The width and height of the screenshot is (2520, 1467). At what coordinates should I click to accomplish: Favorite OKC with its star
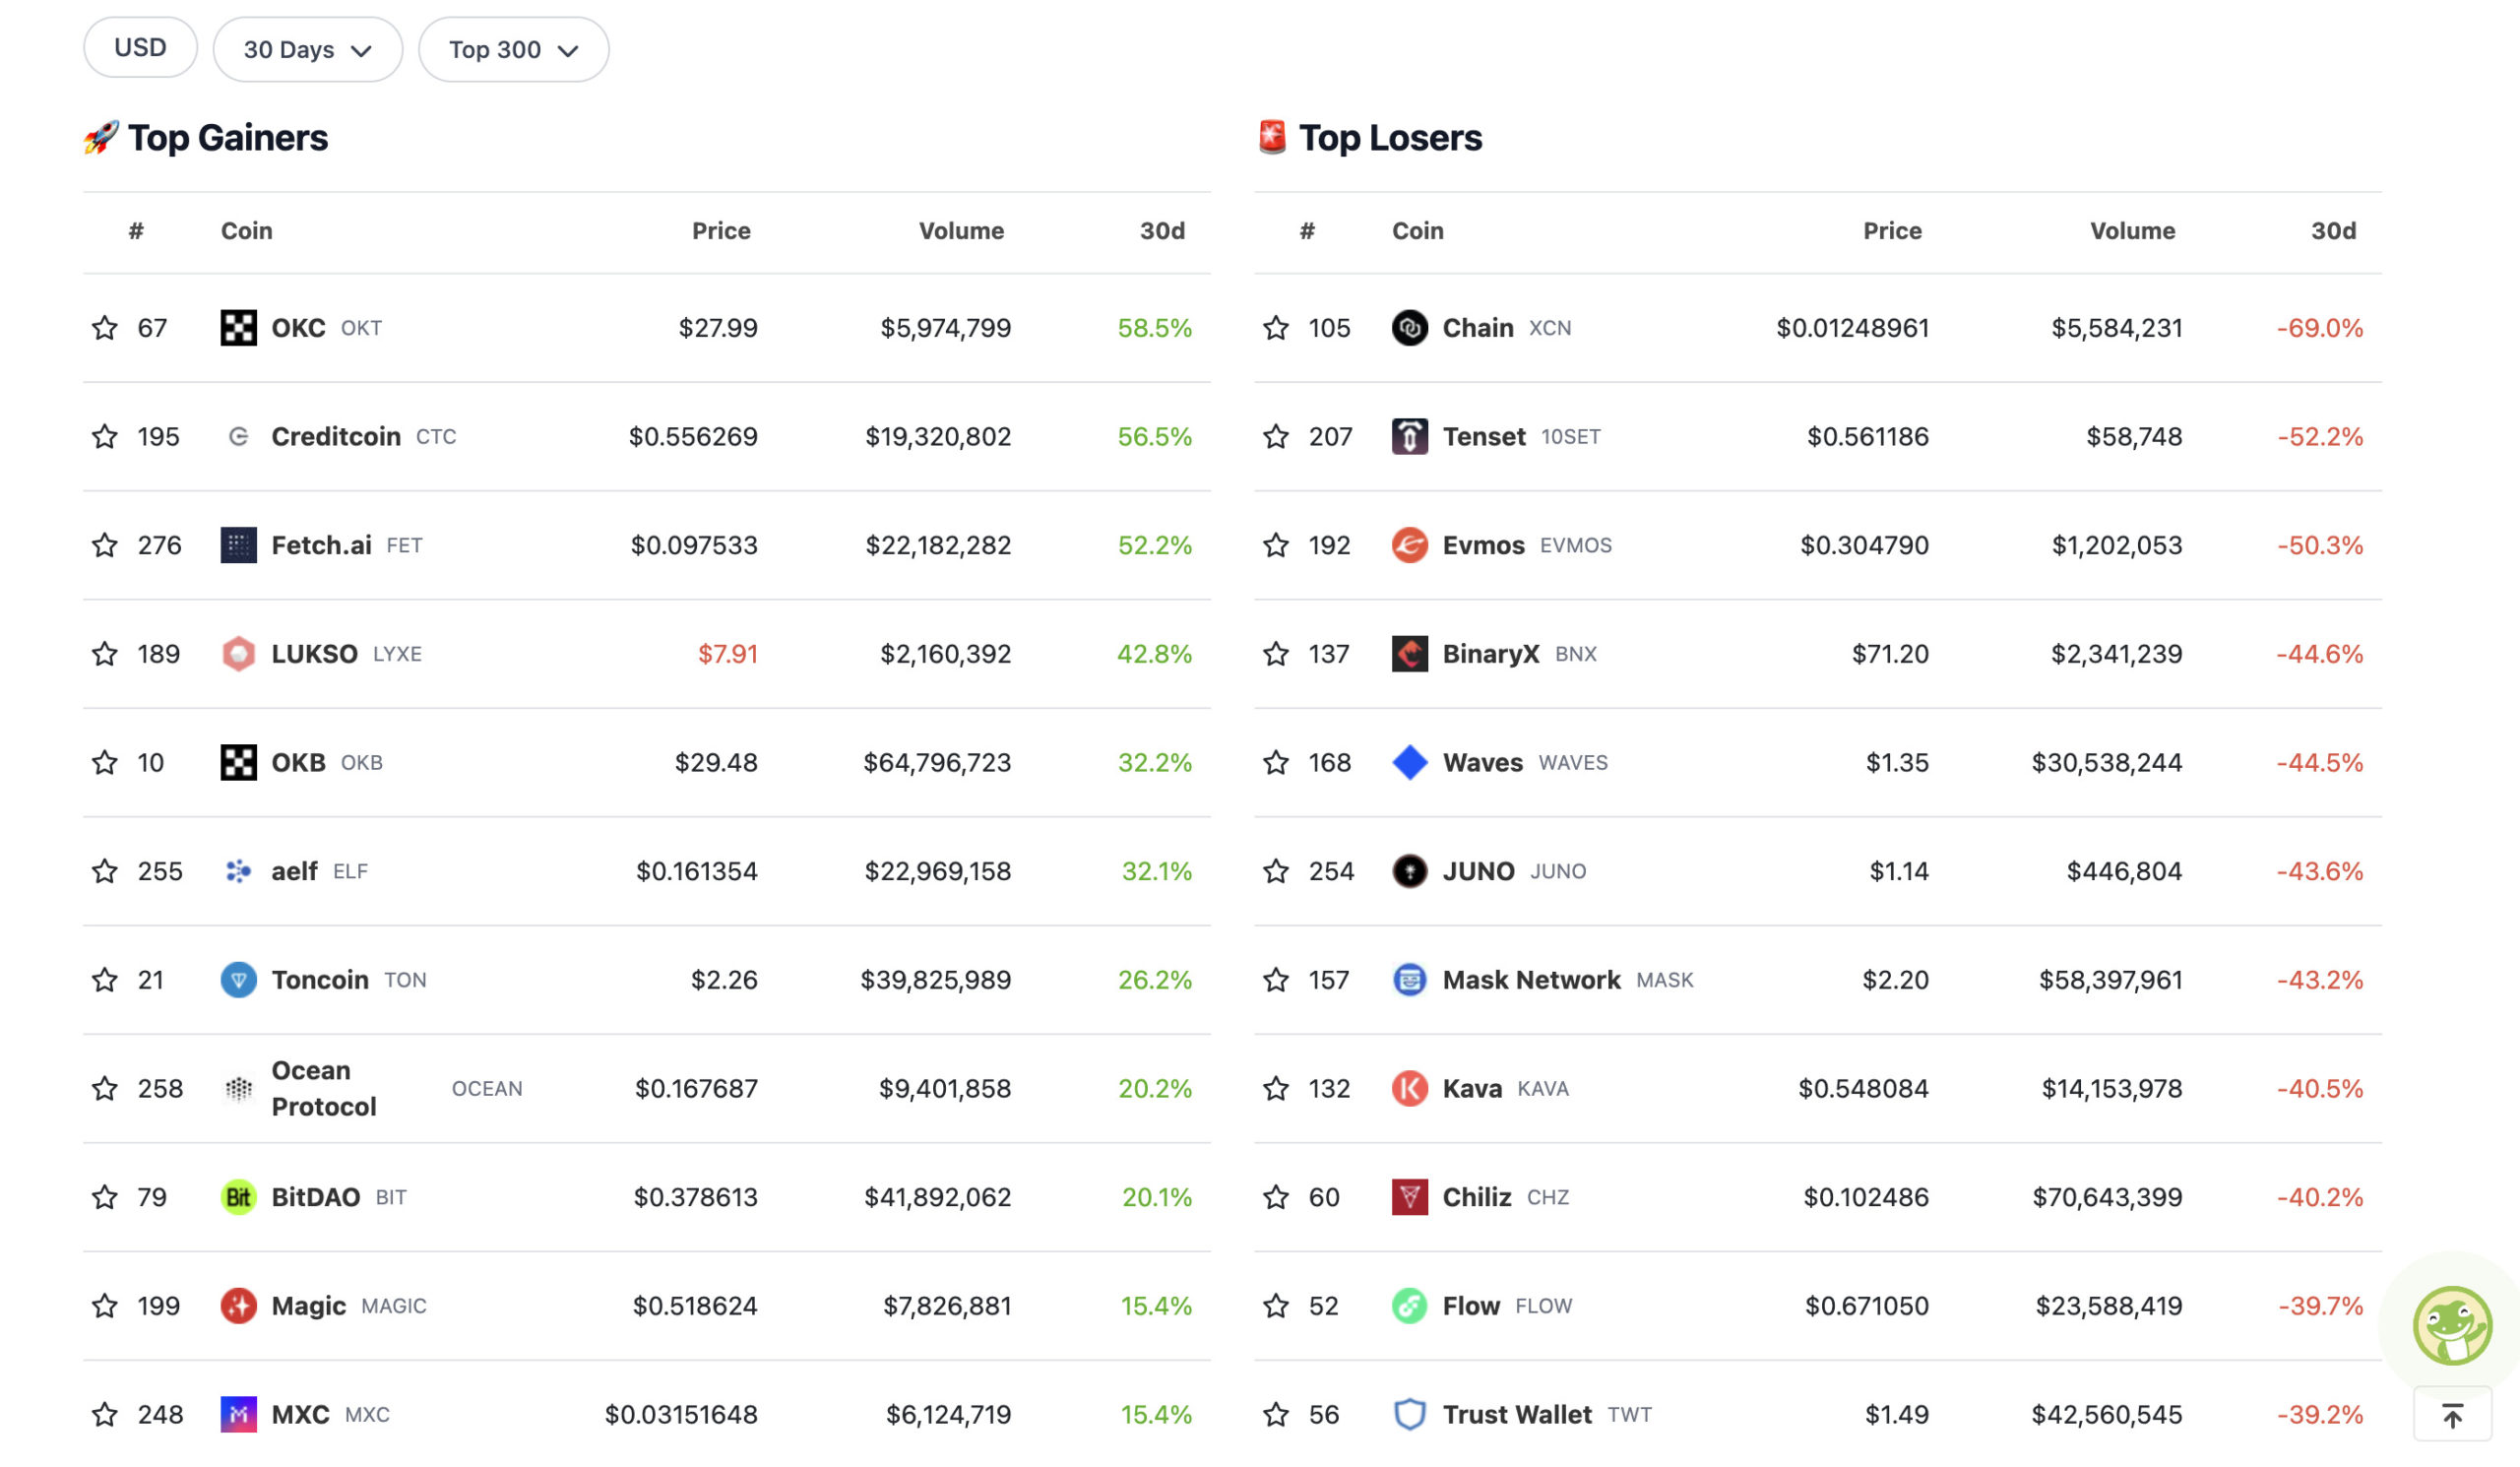[x=105, y=328]
